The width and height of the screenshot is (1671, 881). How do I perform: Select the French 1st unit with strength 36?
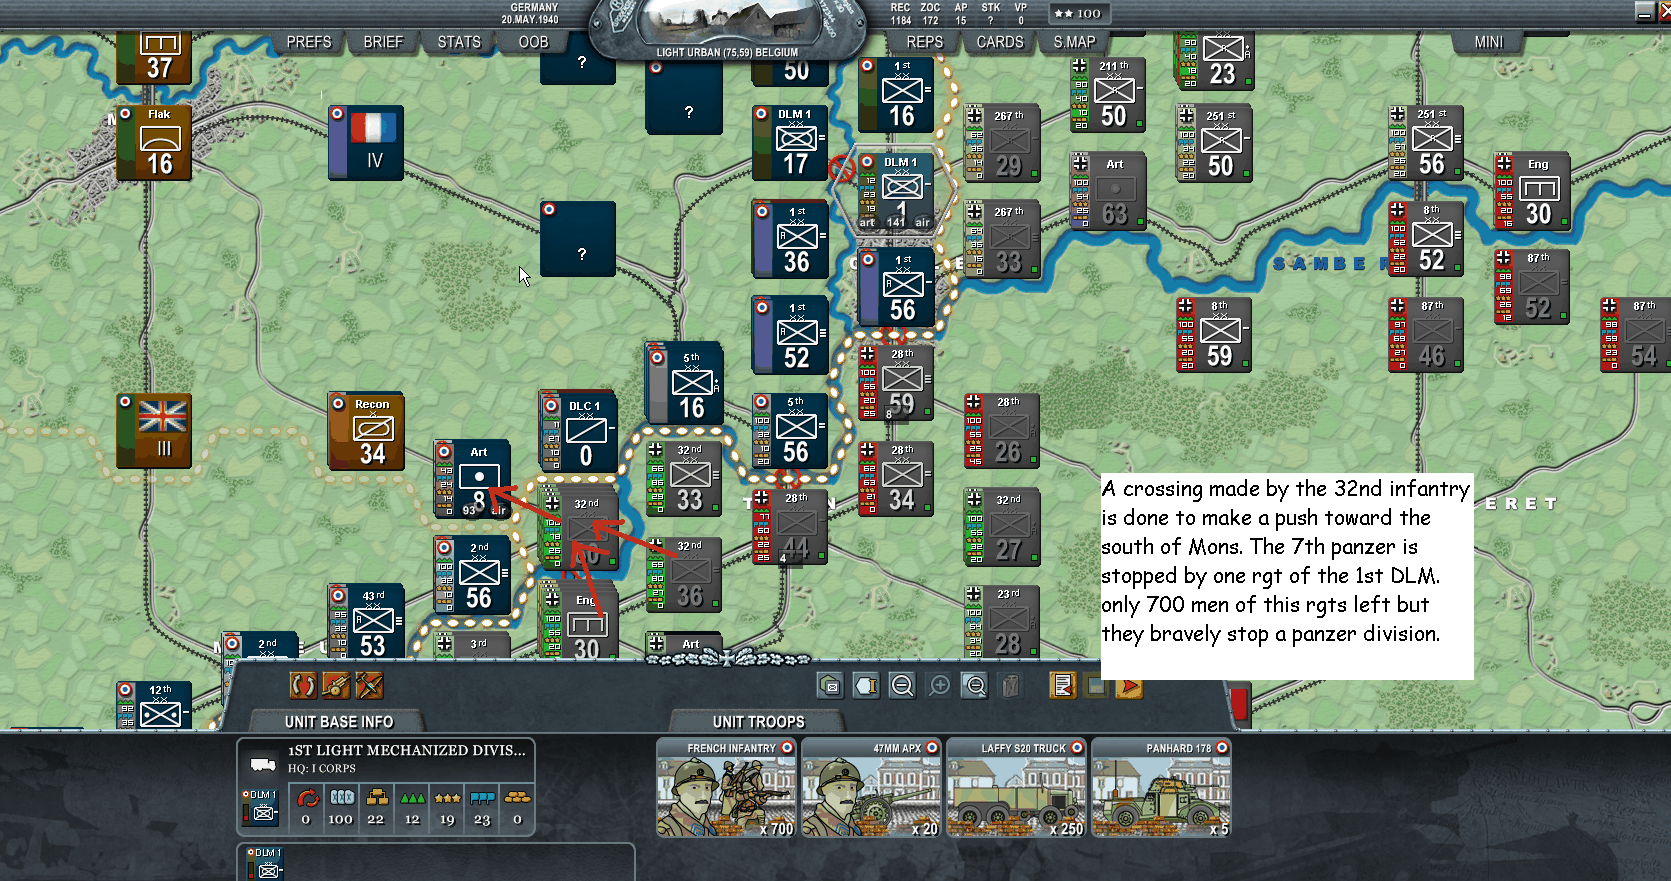click(x=790, y=239)
